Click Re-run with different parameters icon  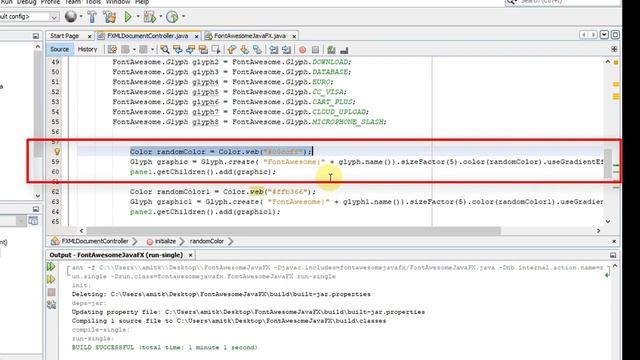[x=51, y=280]
